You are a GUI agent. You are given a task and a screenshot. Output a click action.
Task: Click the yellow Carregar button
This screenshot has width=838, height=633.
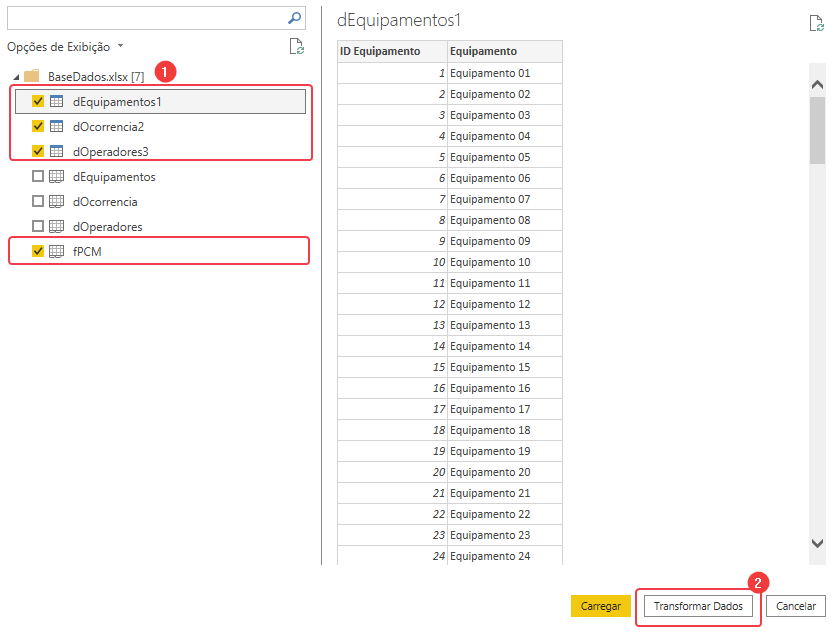coord(600,606)
